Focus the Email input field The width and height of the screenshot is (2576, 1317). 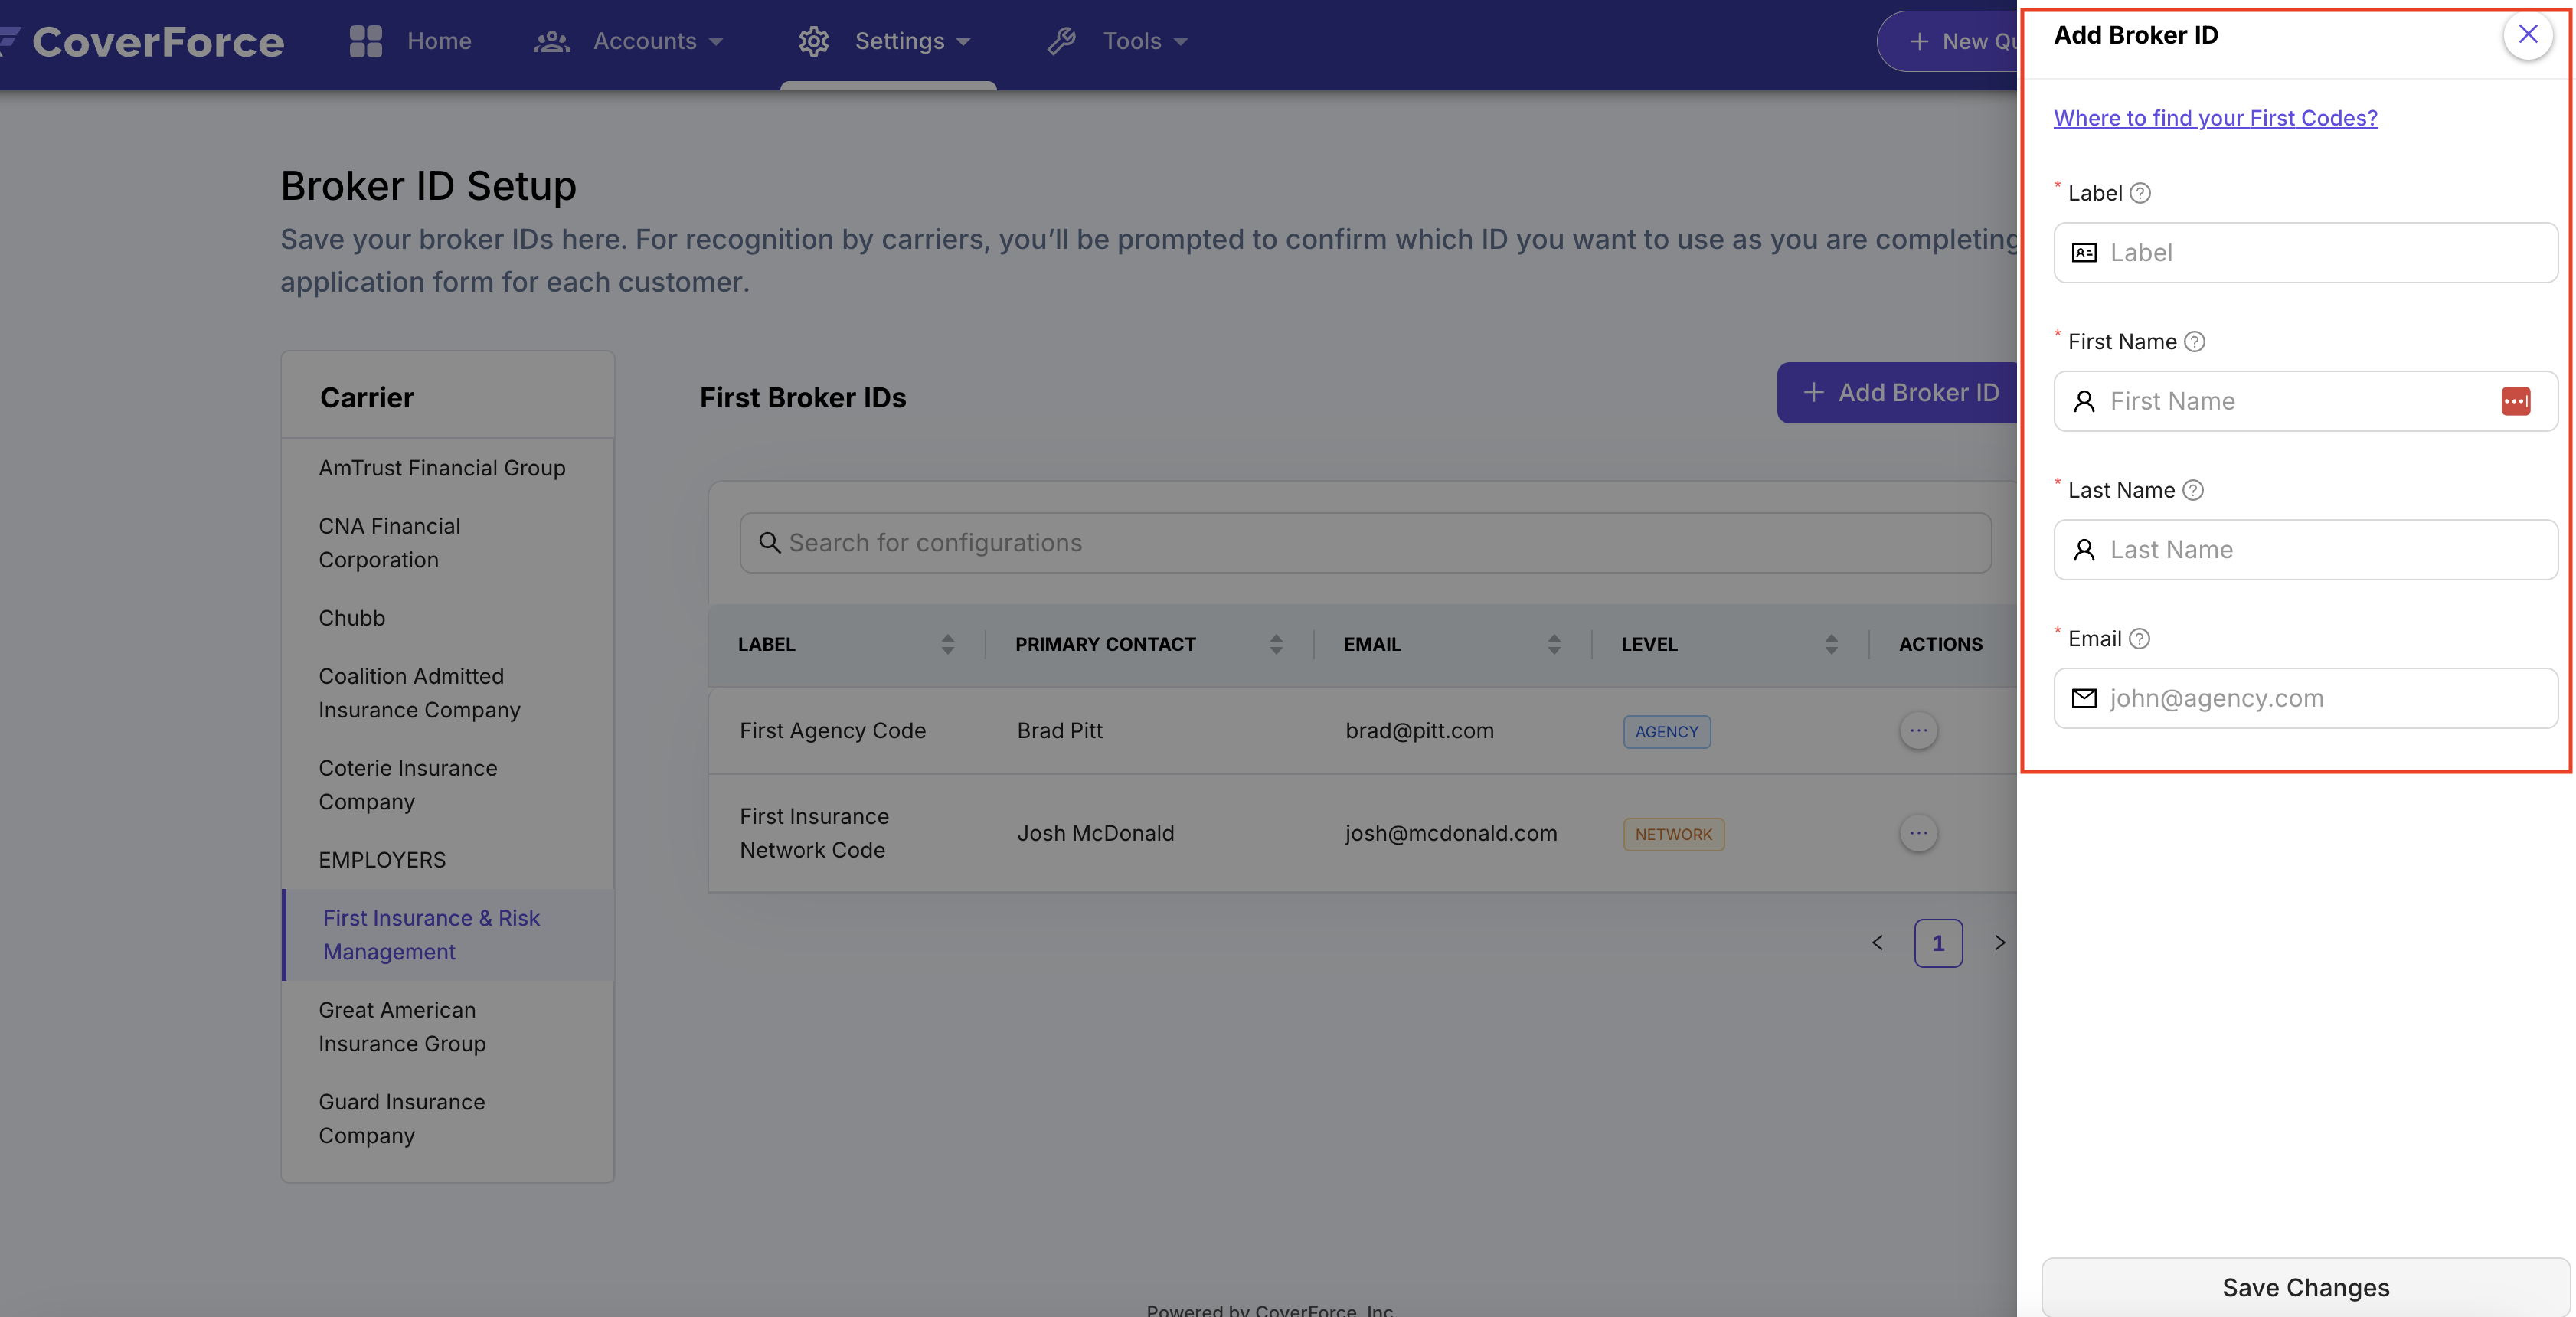(x=2305, y=698)
